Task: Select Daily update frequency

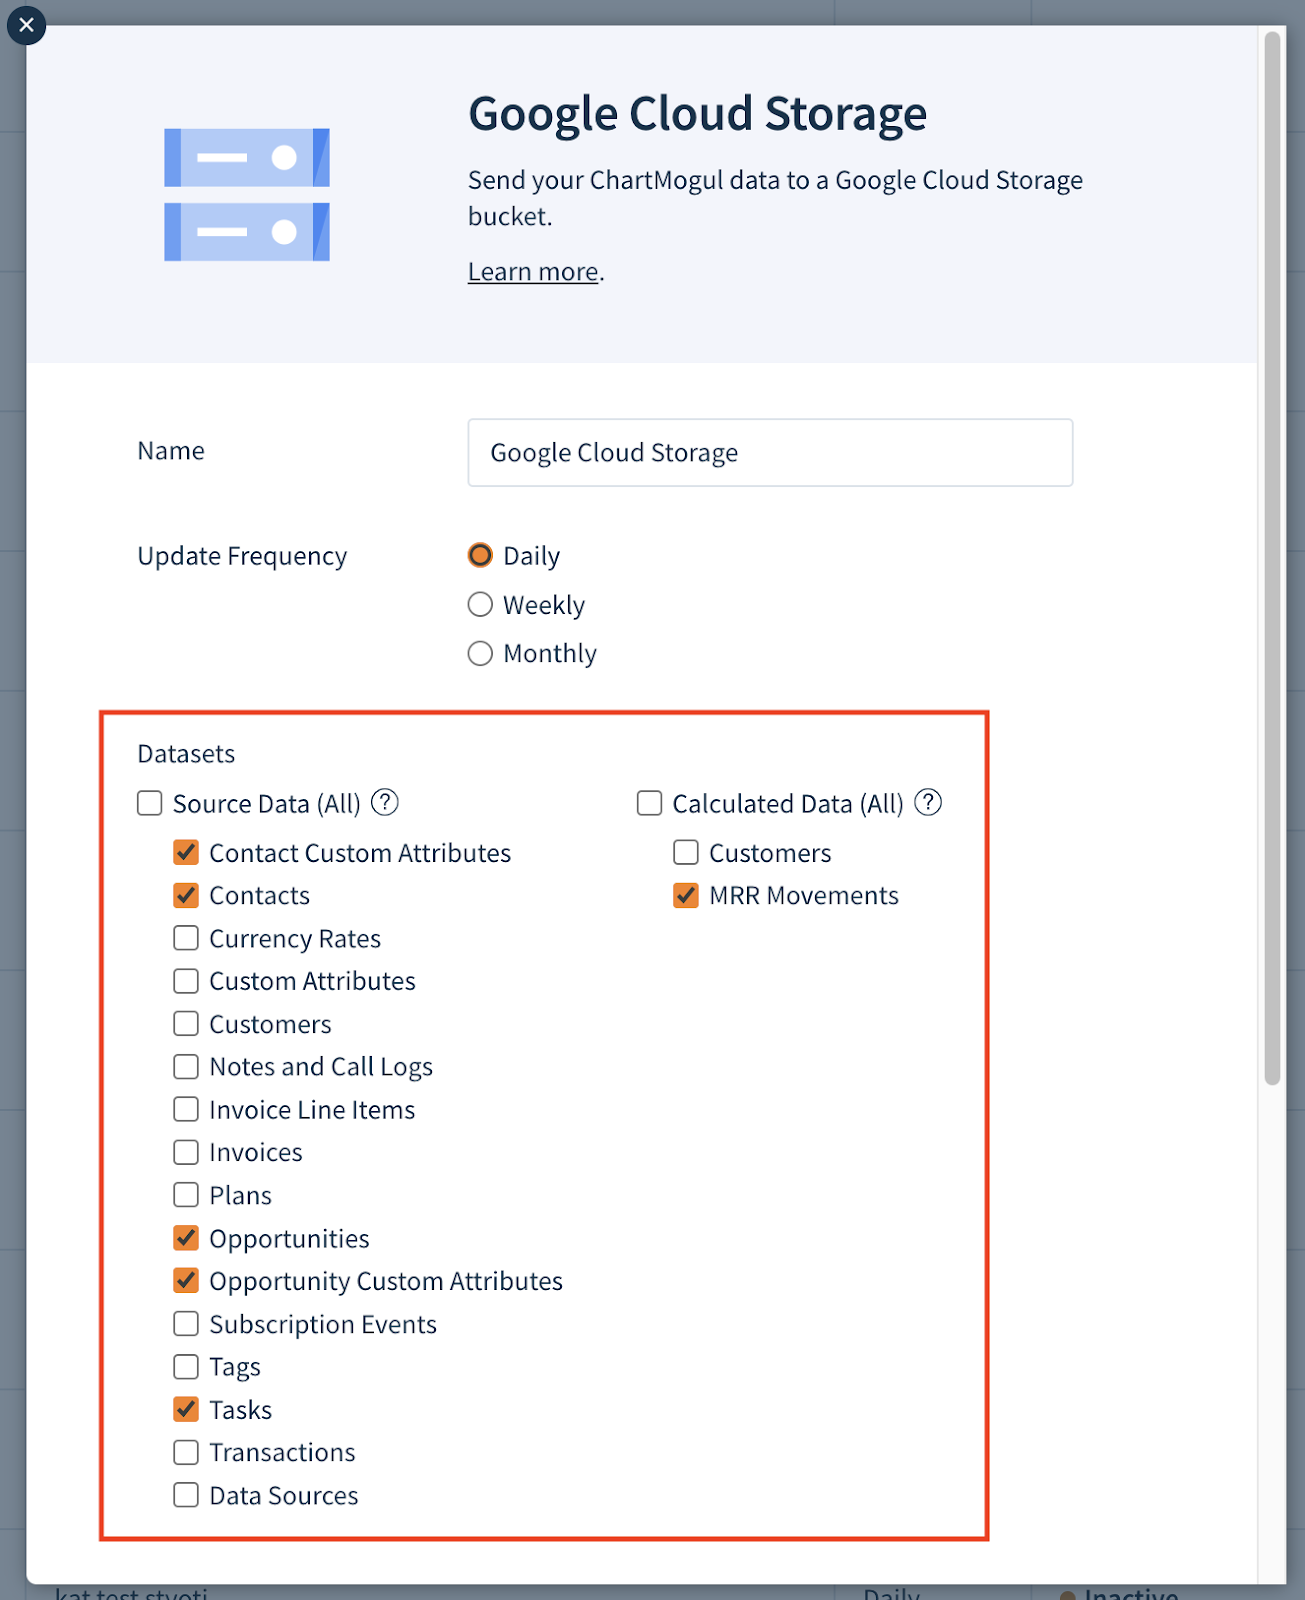Action: 480,555
